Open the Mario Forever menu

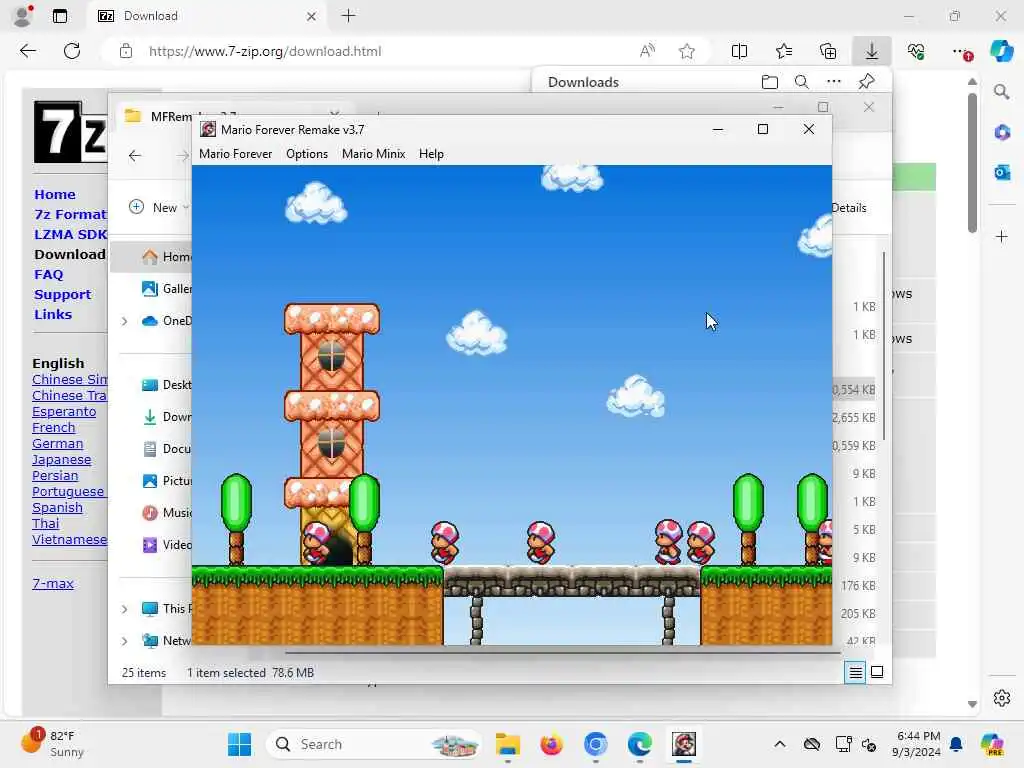[x=235, y=154]
